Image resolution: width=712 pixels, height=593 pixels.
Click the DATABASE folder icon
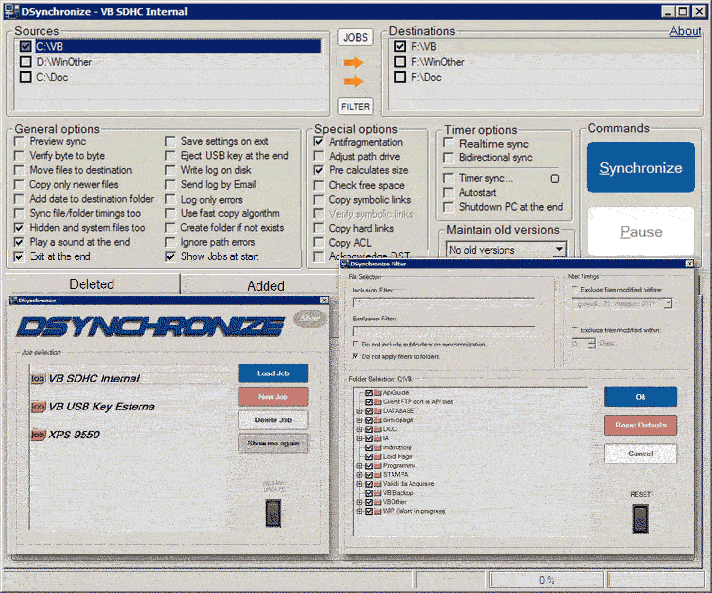378,411
